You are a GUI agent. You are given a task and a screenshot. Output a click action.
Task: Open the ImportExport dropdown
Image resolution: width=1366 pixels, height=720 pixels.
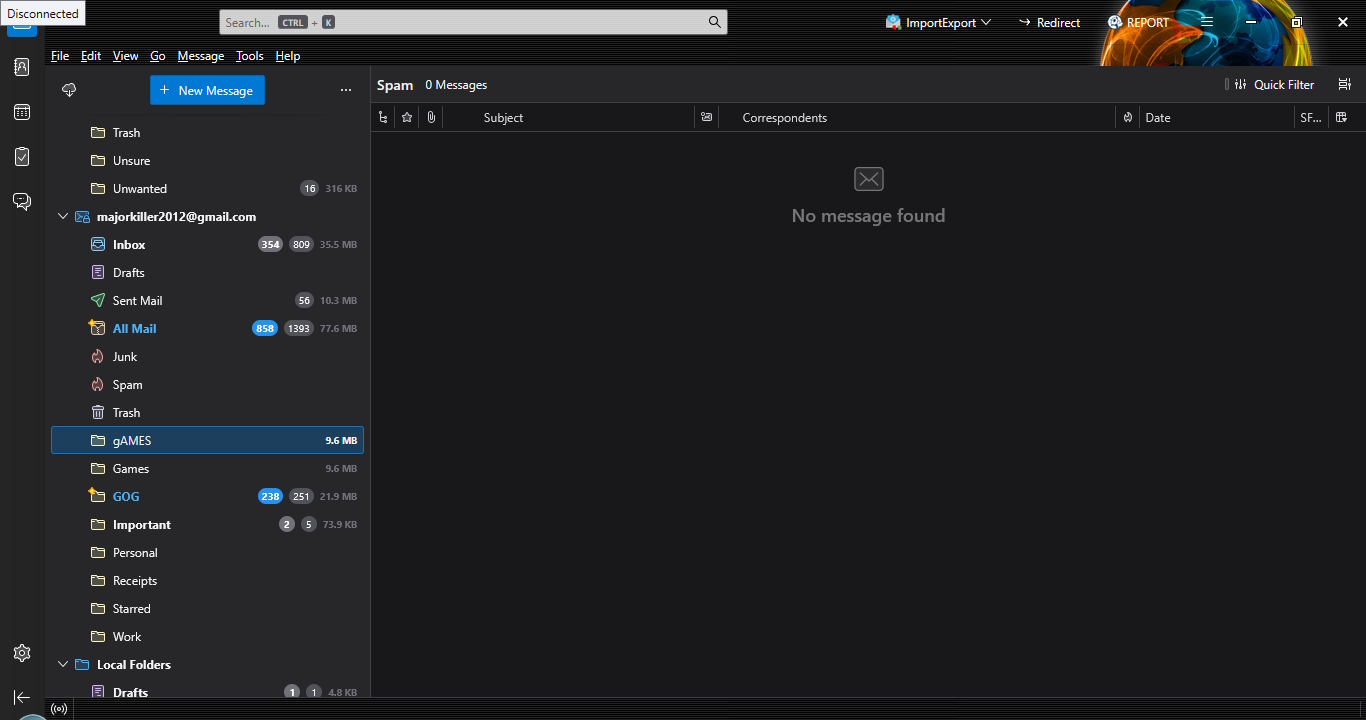click(938, 22)
